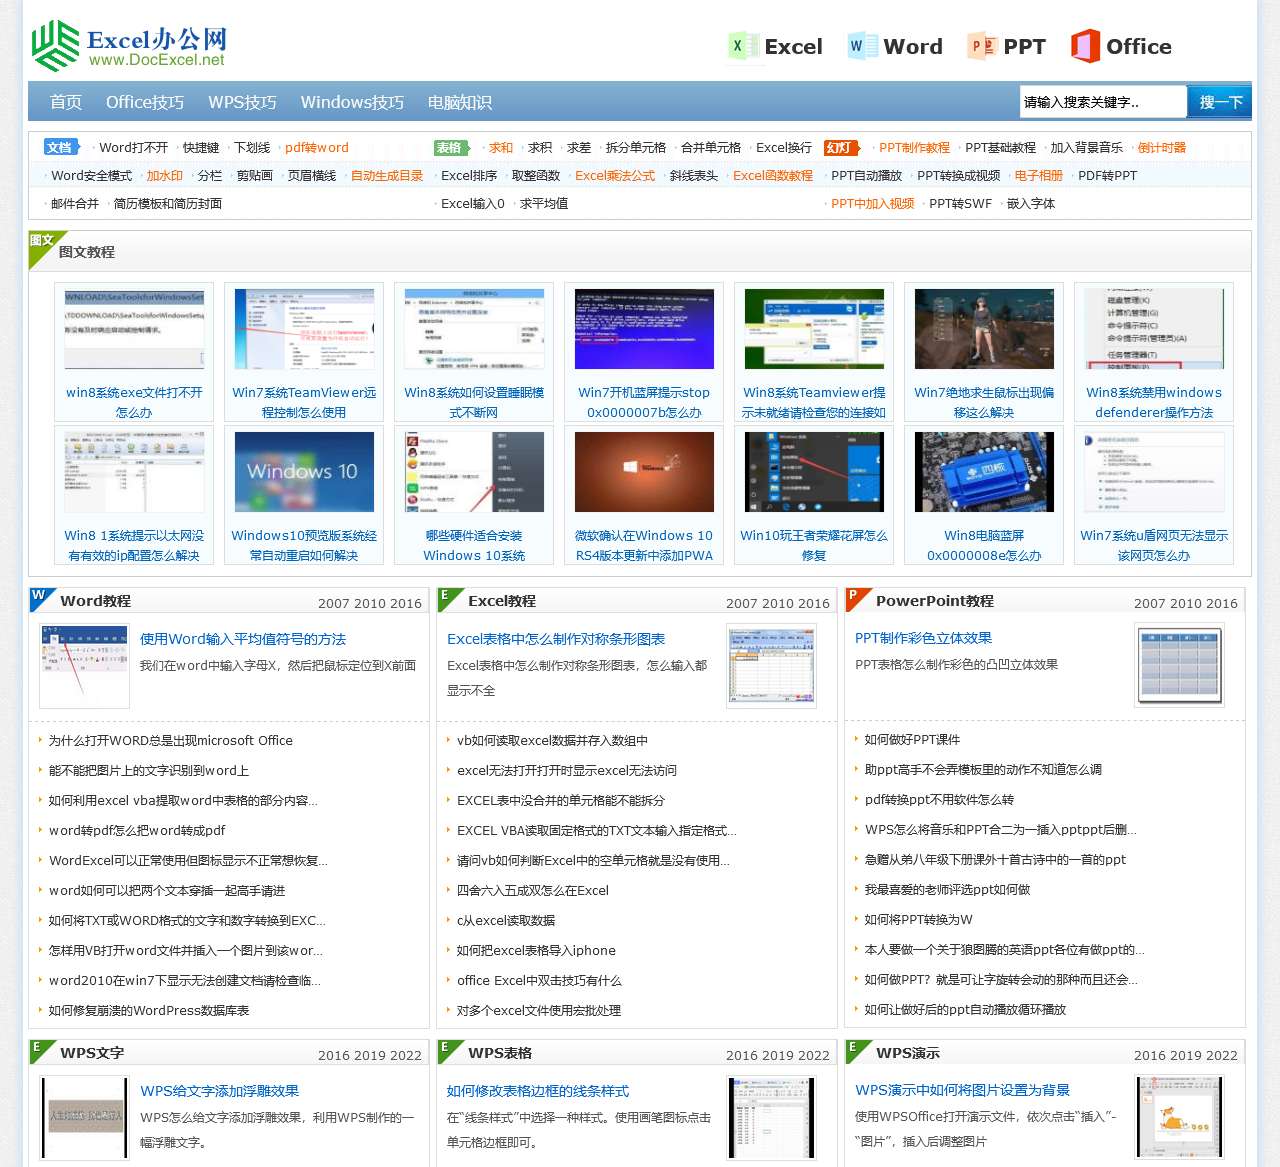Image resolution: width=1280 pixels, height=1167 pixels.
Task: Open Office技巧 navigation item
Action: 145,102
